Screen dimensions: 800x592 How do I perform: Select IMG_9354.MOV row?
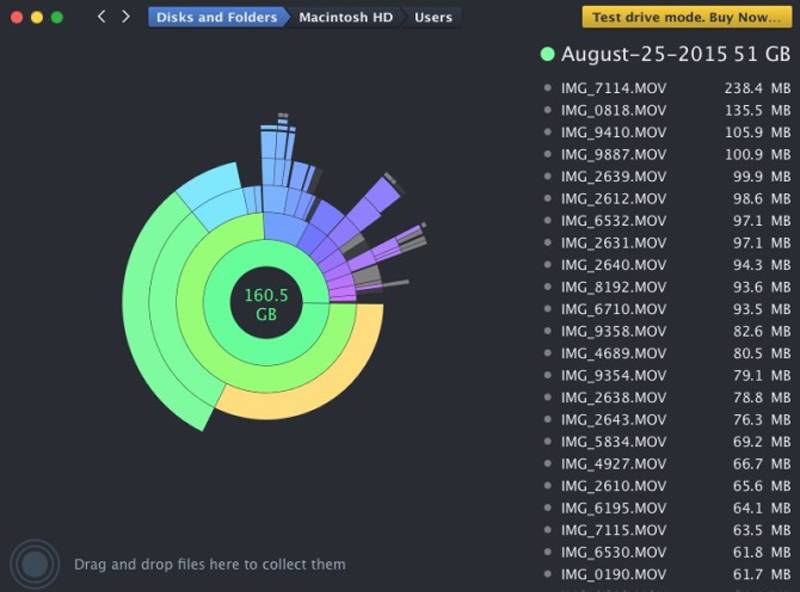coord(667,375)
